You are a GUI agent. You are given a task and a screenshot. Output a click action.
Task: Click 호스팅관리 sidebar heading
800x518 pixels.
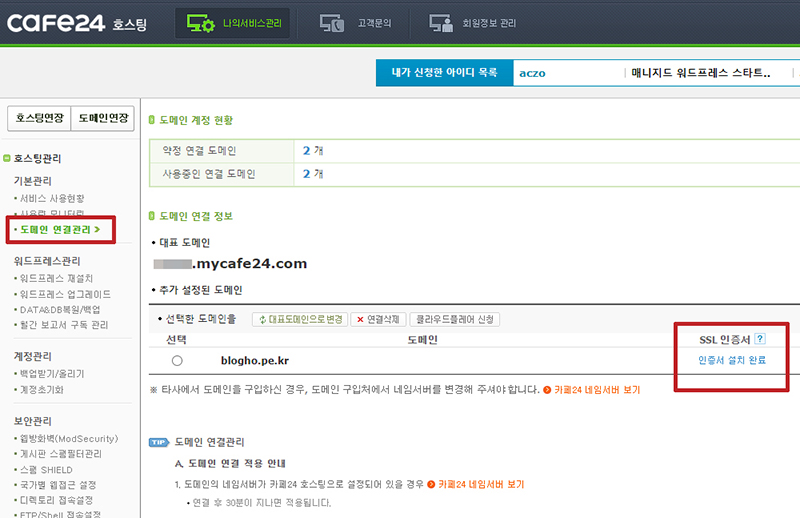(37, 159)
